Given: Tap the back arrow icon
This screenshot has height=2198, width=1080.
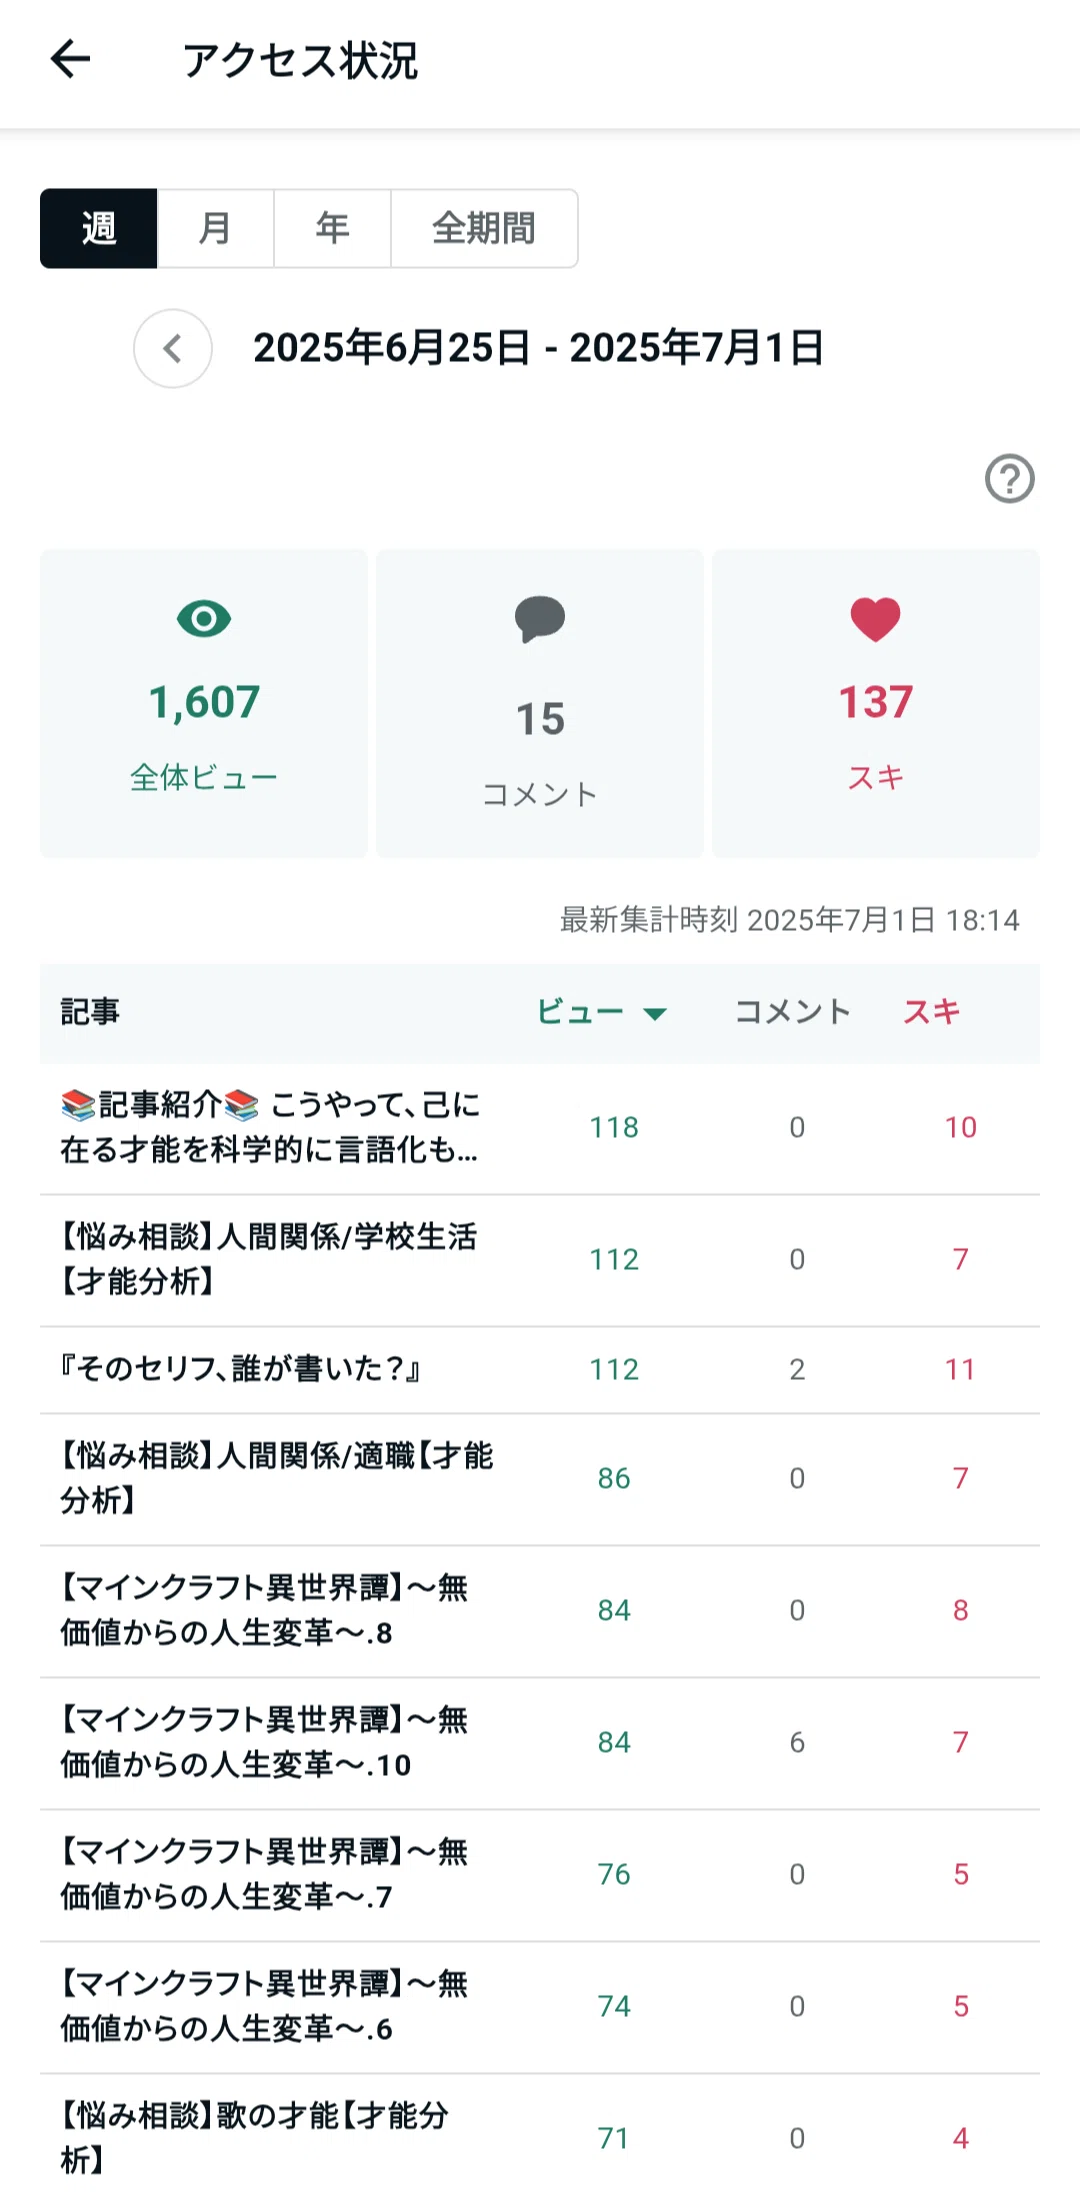Looking at the screenshot, I should [x=70, y=59].
